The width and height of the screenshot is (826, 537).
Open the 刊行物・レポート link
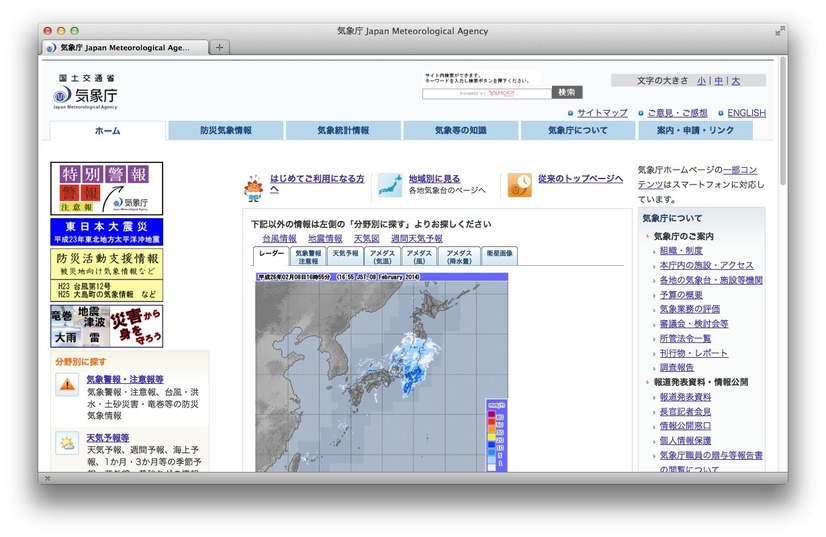click(694, 353)
